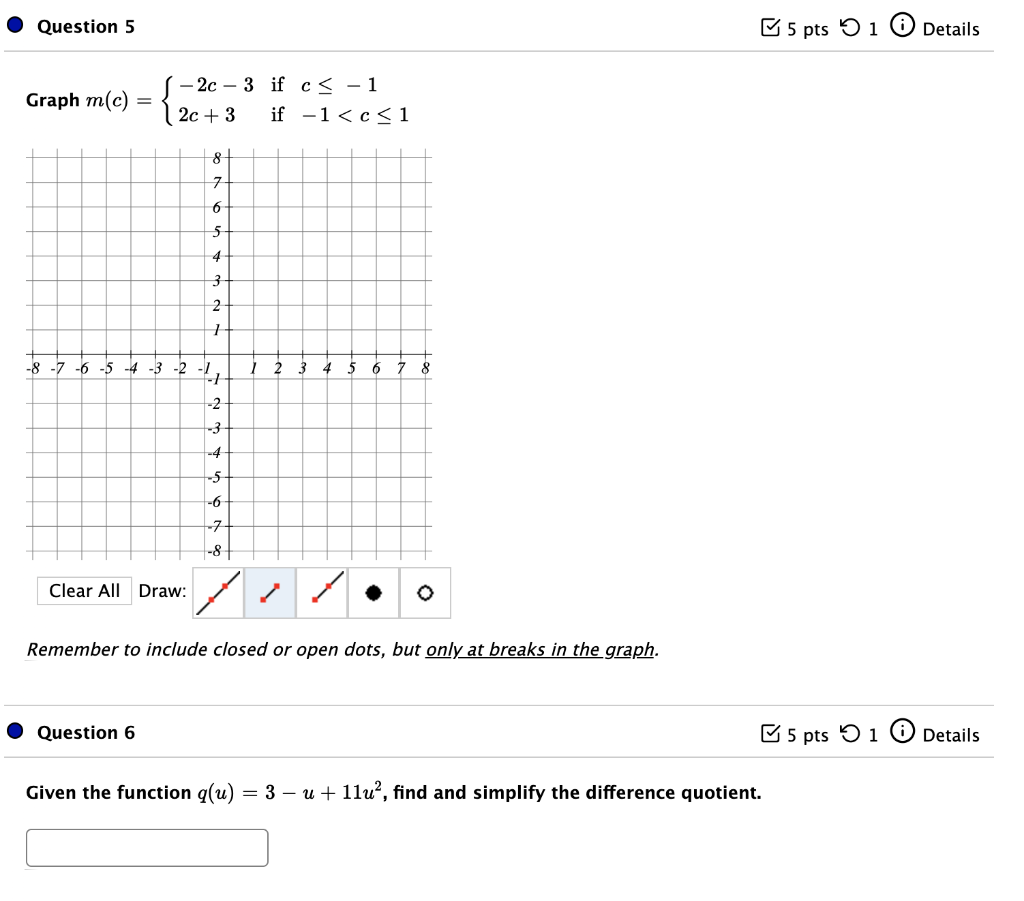Toggle the closed dot drawing mode

[x=371, y=592]
